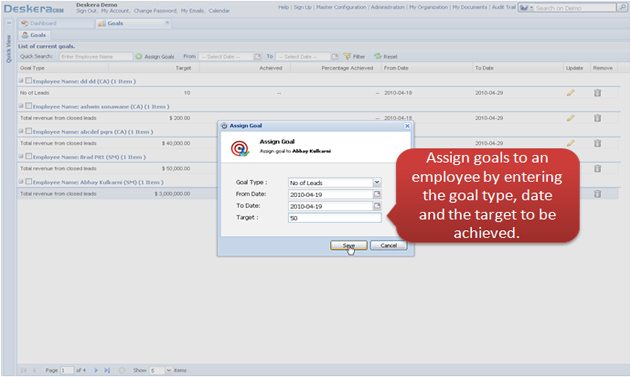Check the box for employee abcdef pqrs
Viewport: 631px width, 377px height.
click(x=29, y=131)
